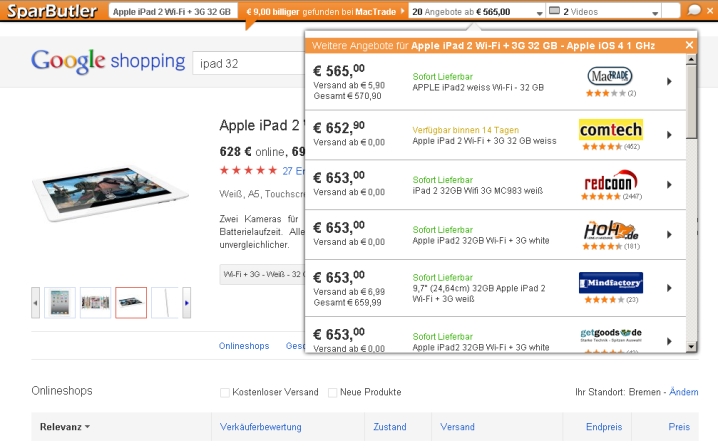
Task: Go to previous thumbnail with left arrow
Action: click(x=36, y=301)
